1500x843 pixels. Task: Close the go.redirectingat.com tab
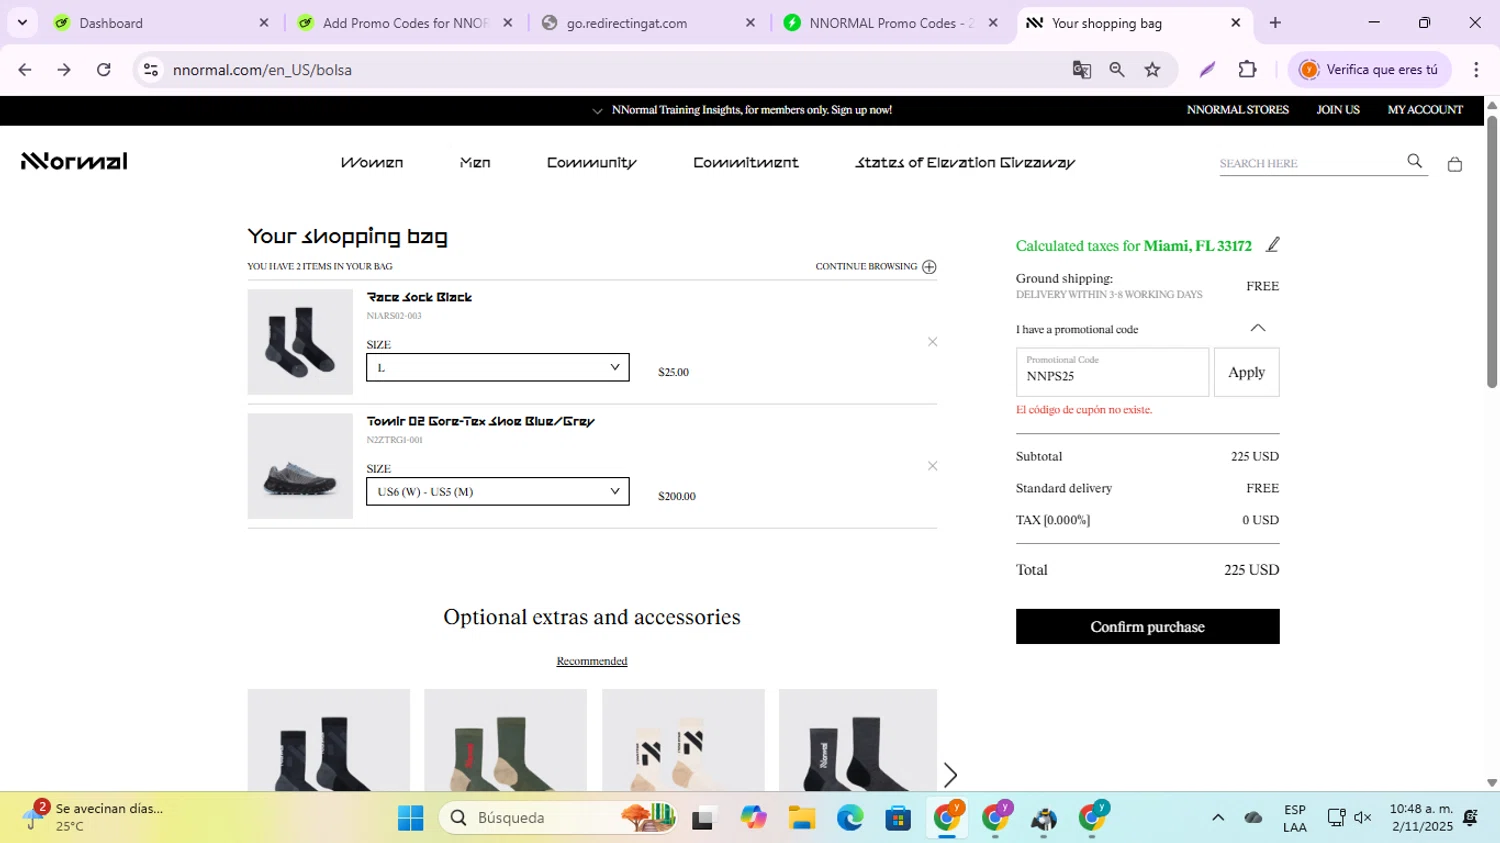(x=750, y=23)
